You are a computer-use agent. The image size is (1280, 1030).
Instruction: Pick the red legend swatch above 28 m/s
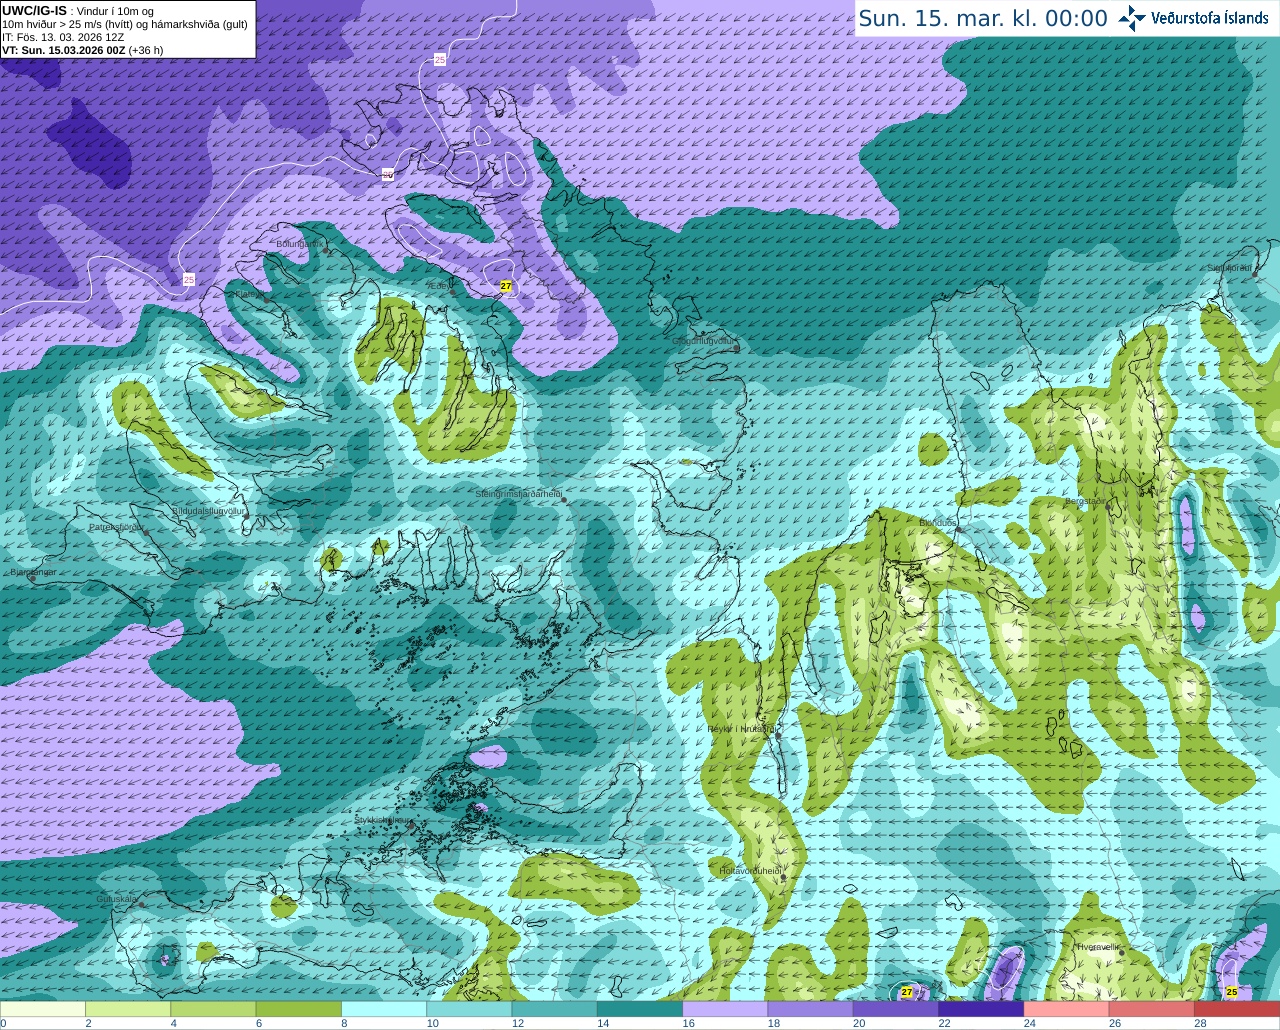1237,1009
